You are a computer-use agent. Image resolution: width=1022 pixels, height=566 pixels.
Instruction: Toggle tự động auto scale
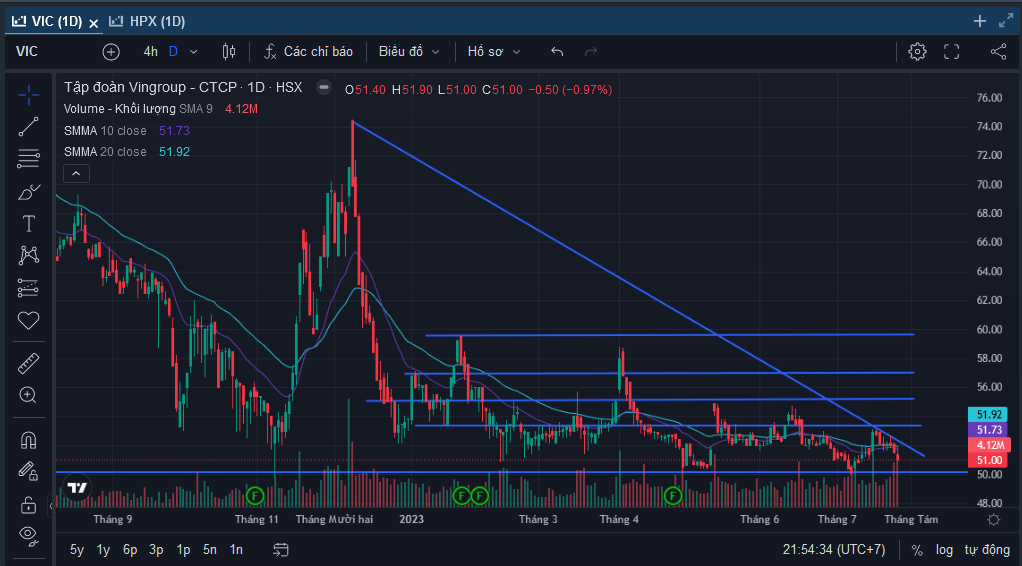click(x=987, y=550)
